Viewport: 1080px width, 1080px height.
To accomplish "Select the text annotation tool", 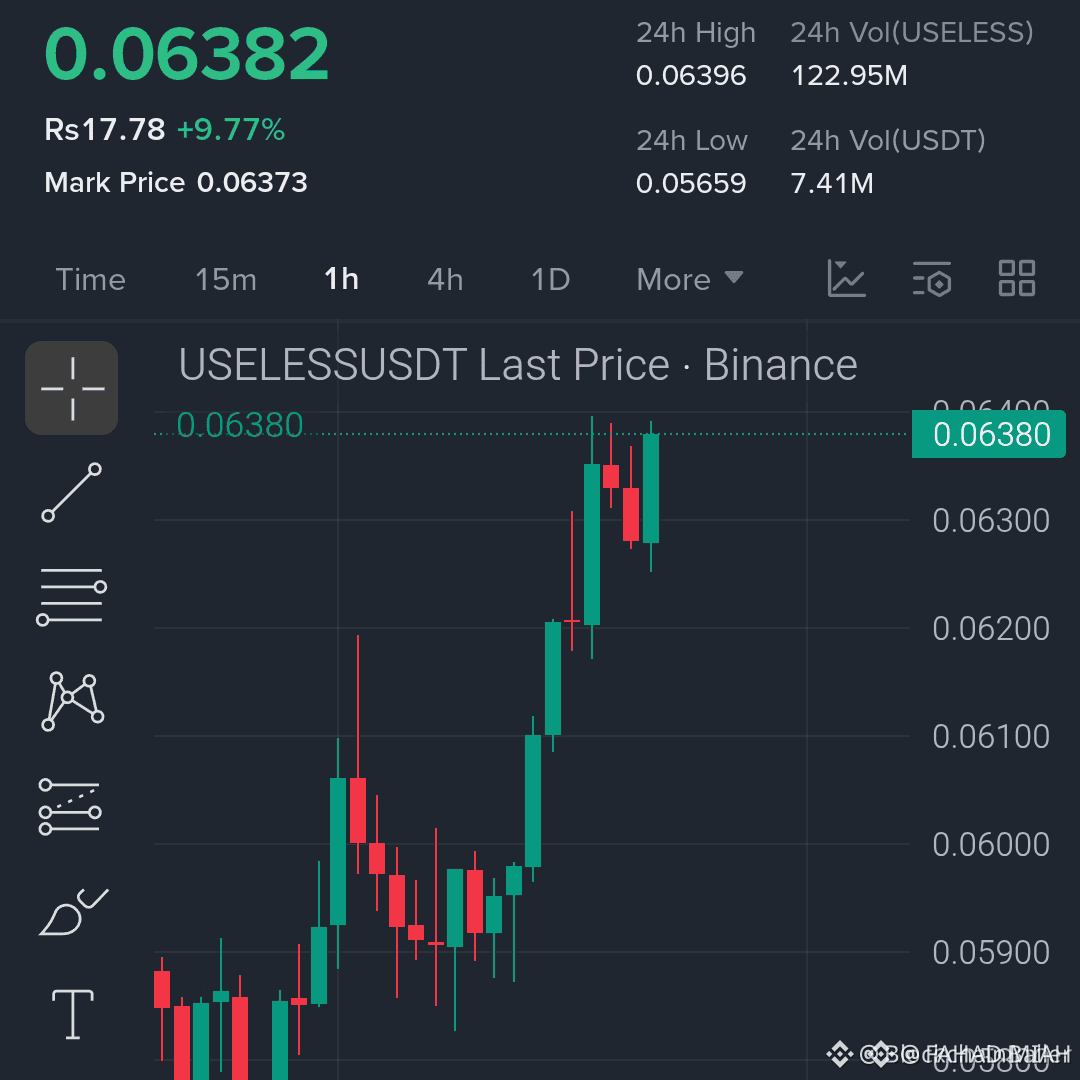I will 72,1014.
